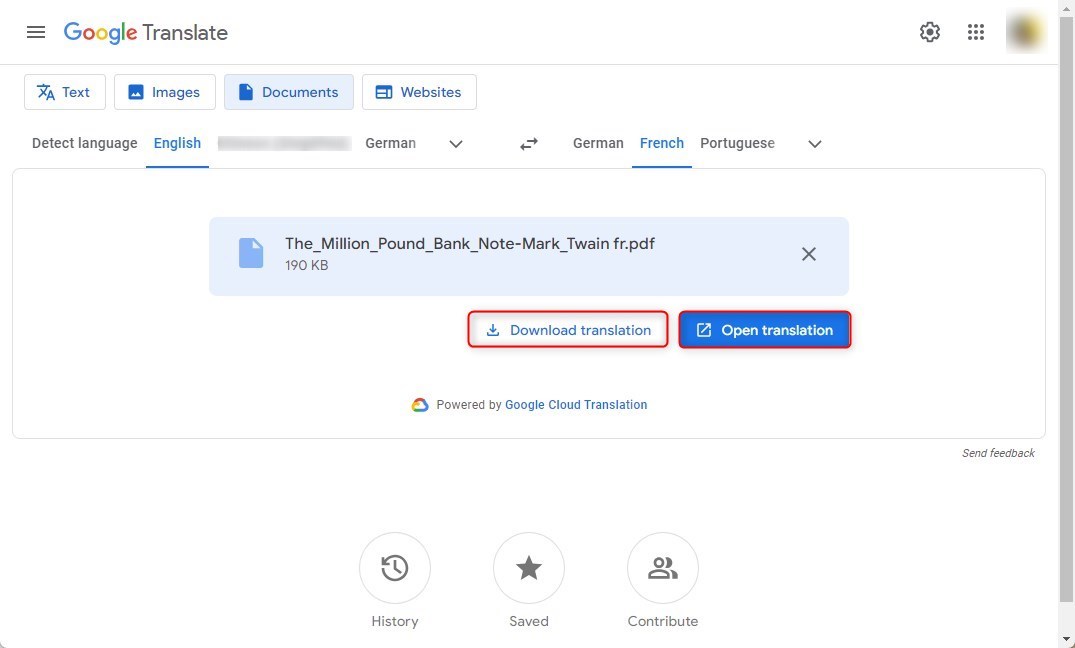Open the Google apps grid

[x=976, y=32]
